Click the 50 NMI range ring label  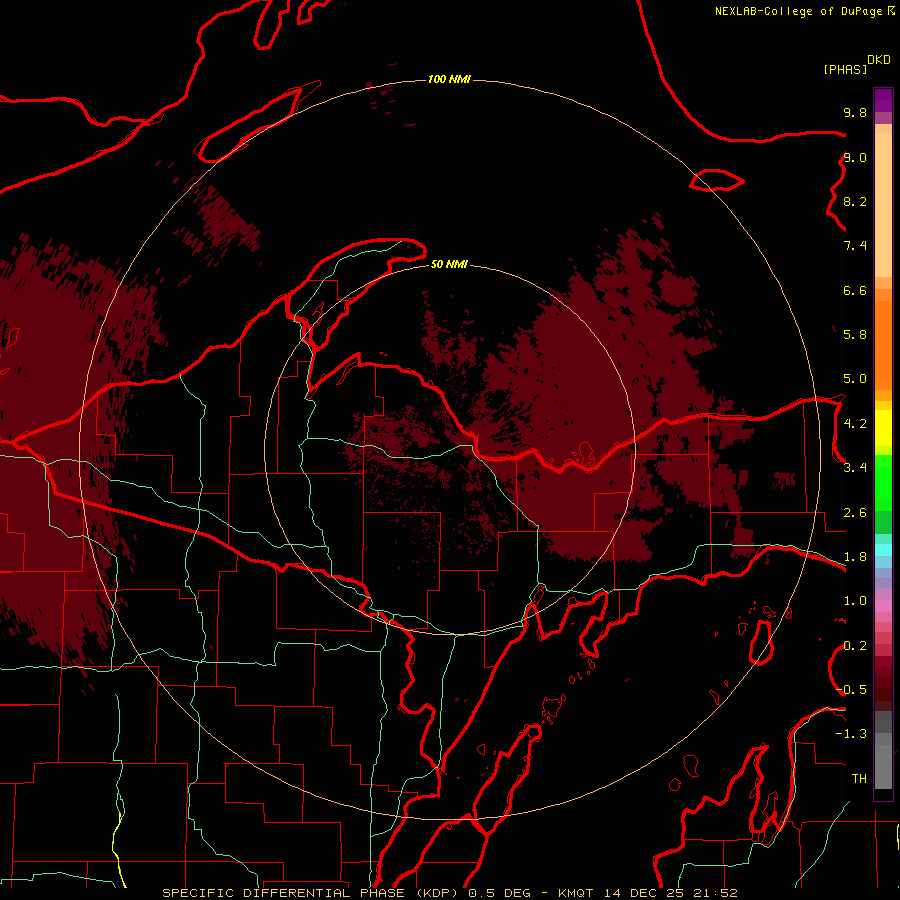click(x=449, y=264)
